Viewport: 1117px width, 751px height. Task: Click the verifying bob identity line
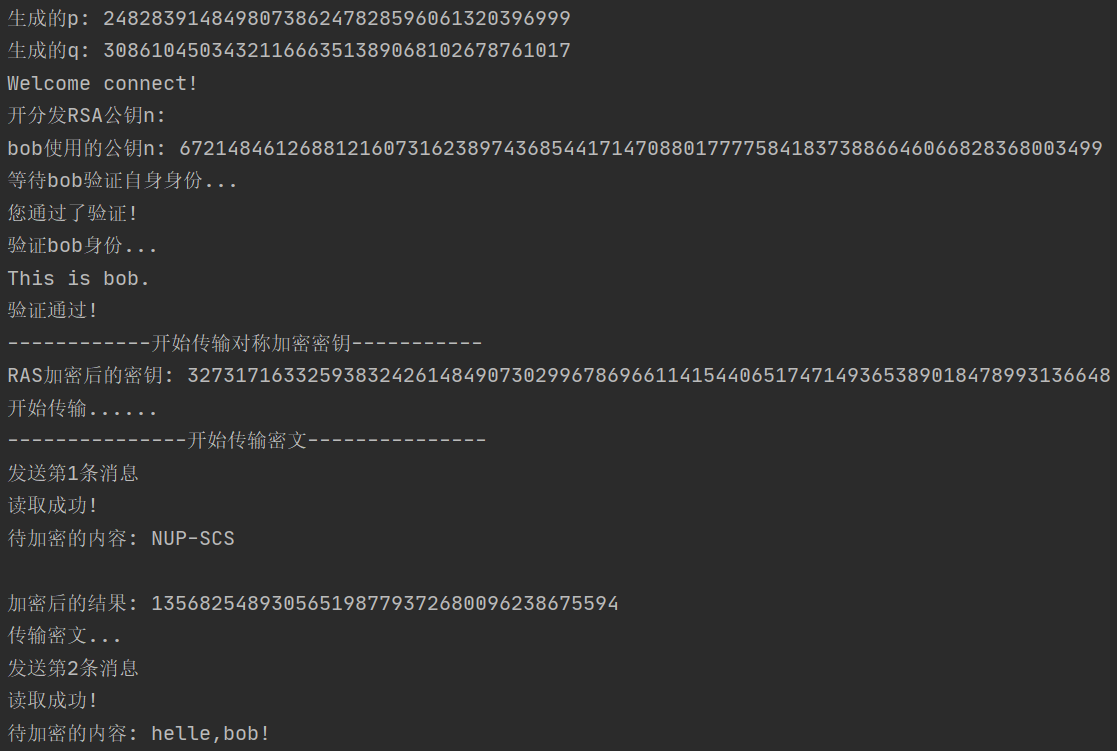click(x=82, y=246)
